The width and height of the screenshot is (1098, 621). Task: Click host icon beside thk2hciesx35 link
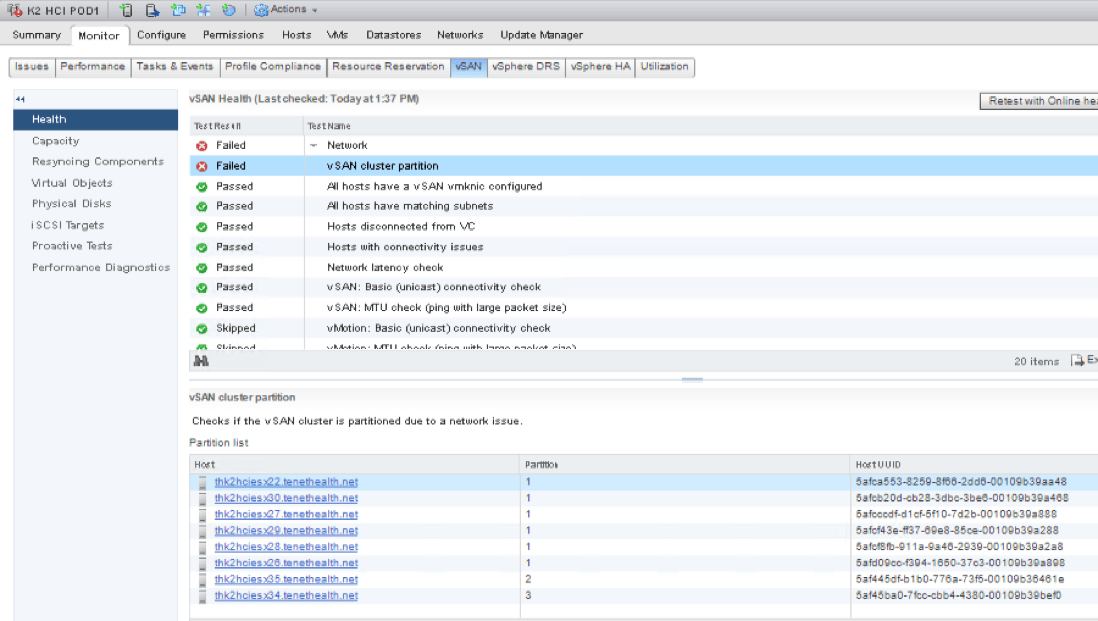tap(202, 580)
